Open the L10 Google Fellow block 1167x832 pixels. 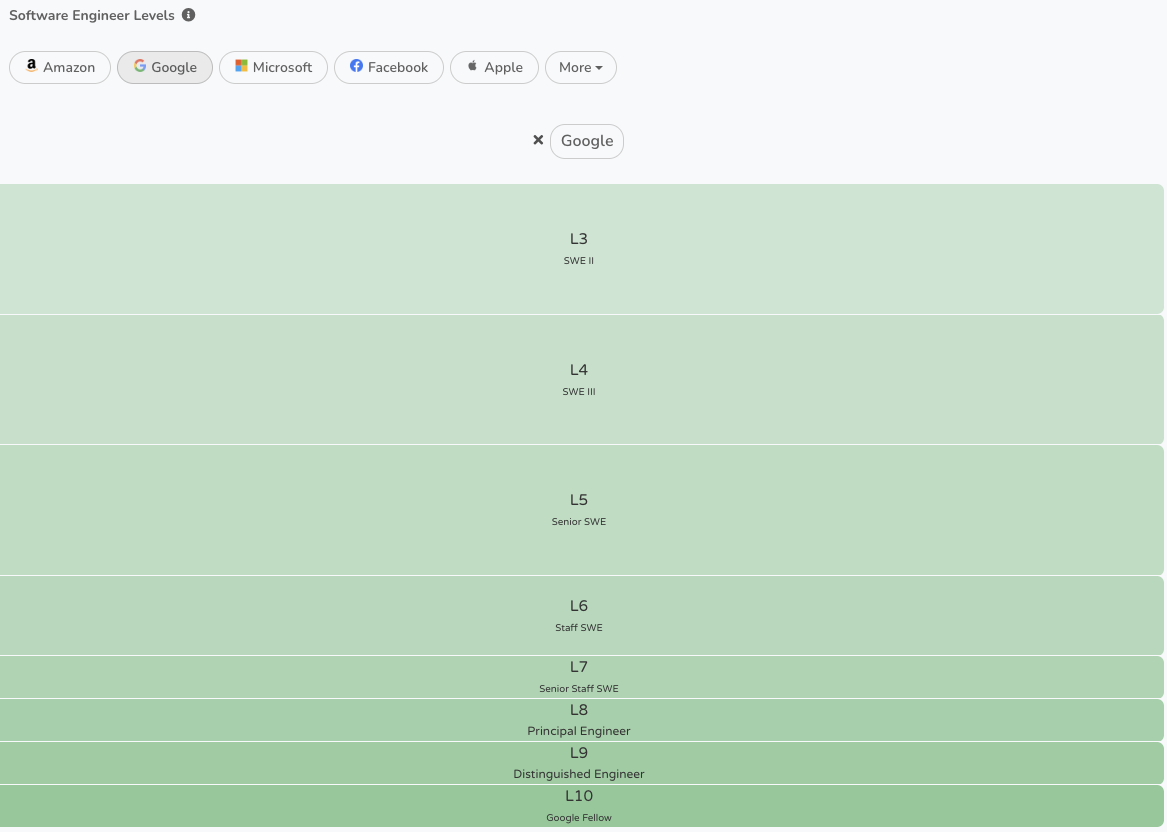point(581,806)
